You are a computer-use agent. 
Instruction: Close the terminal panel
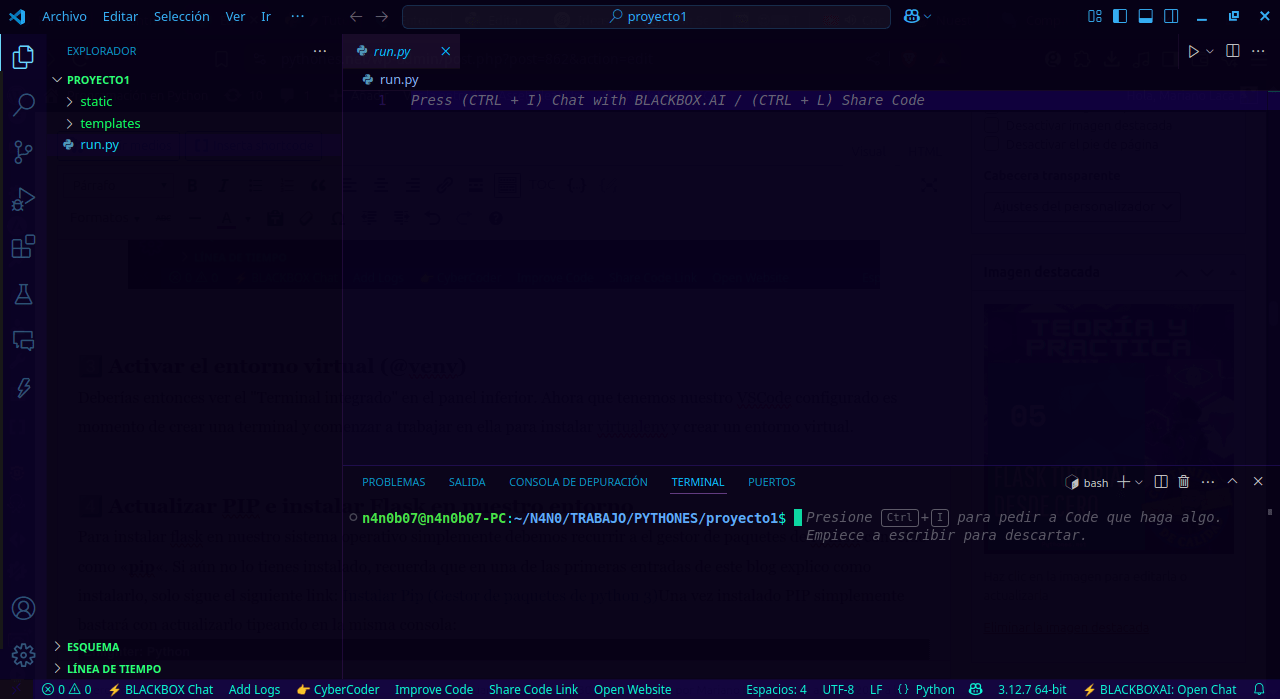click(x=1258, y=482)
